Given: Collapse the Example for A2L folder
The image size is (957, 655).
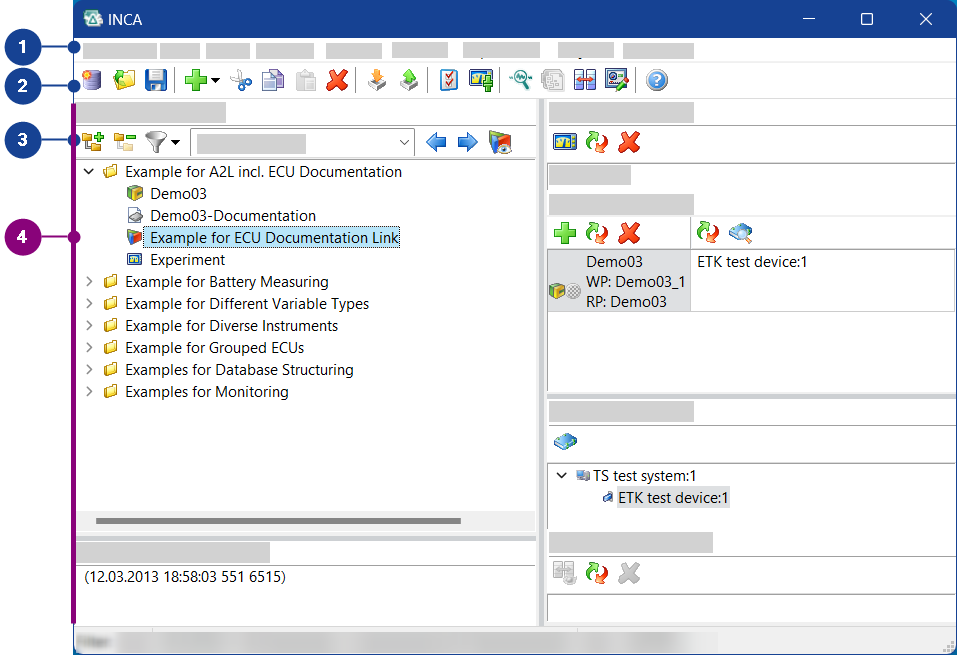Looking at the screenshot, I should point(89,172).
